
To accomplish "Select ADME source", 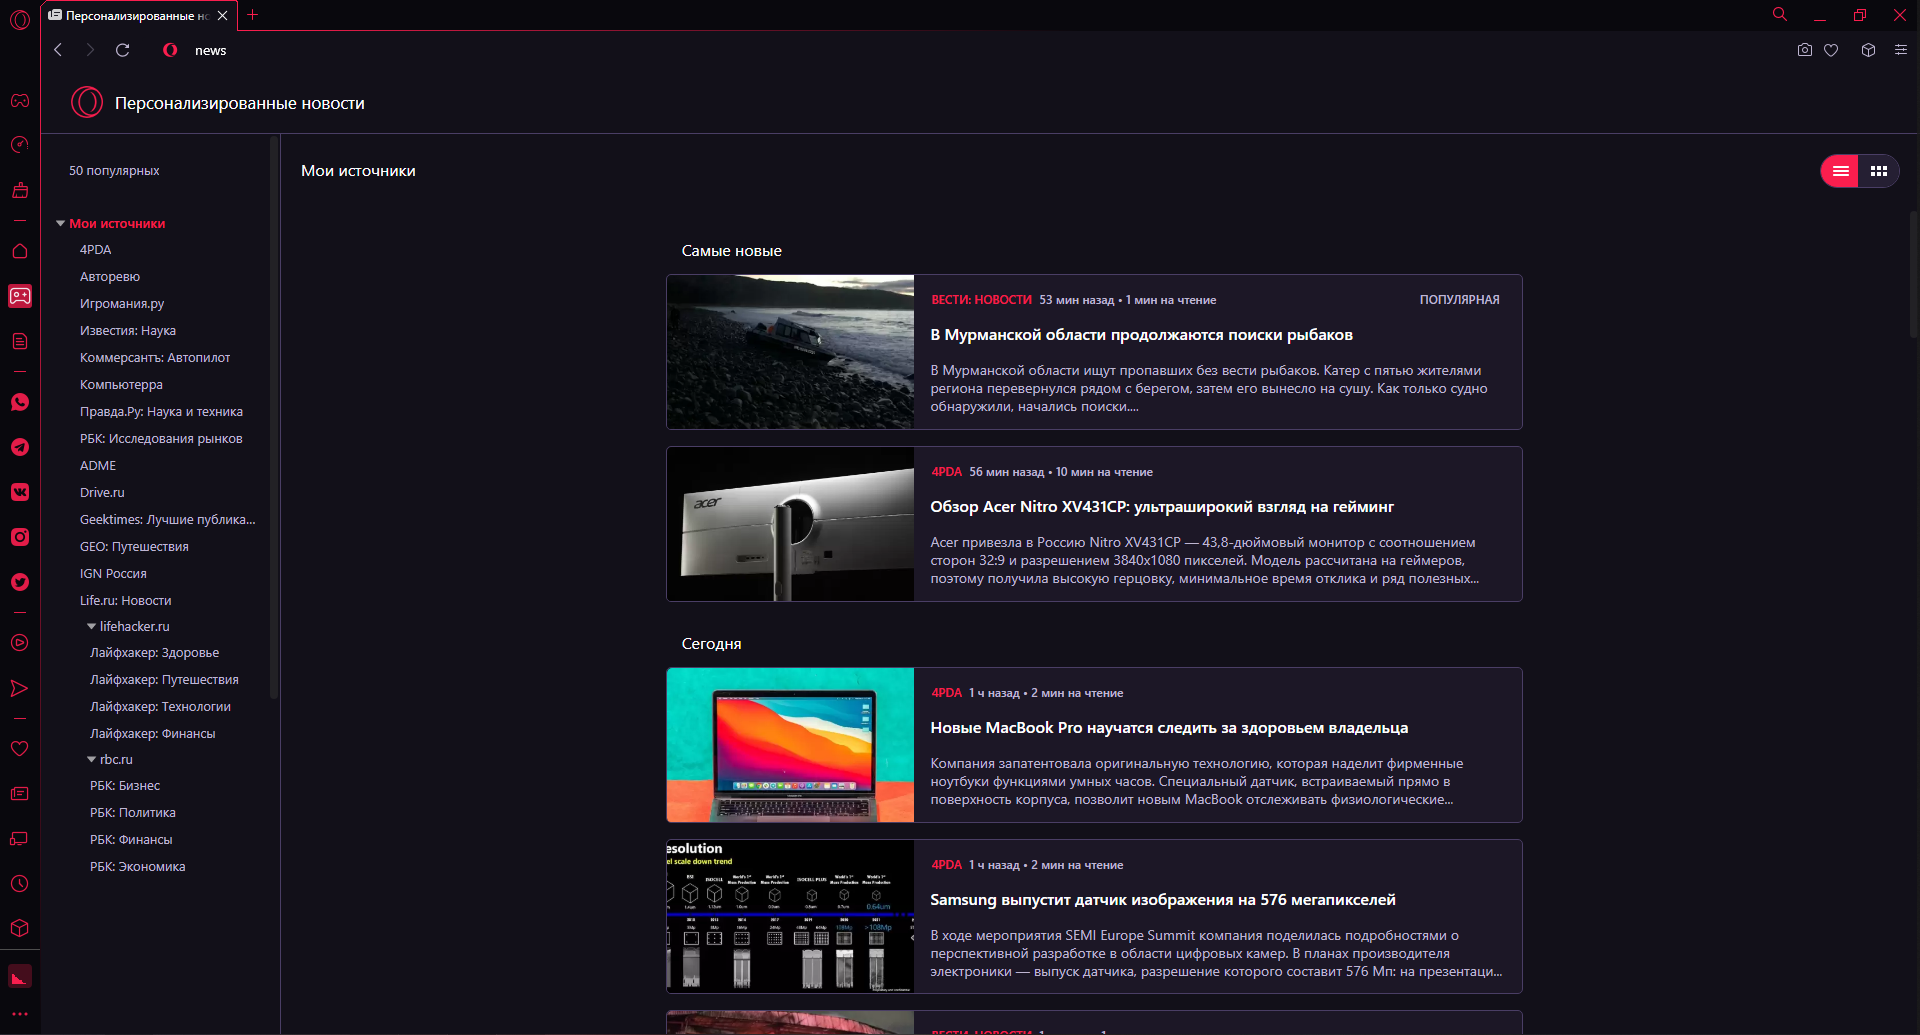I will (98, 466).
